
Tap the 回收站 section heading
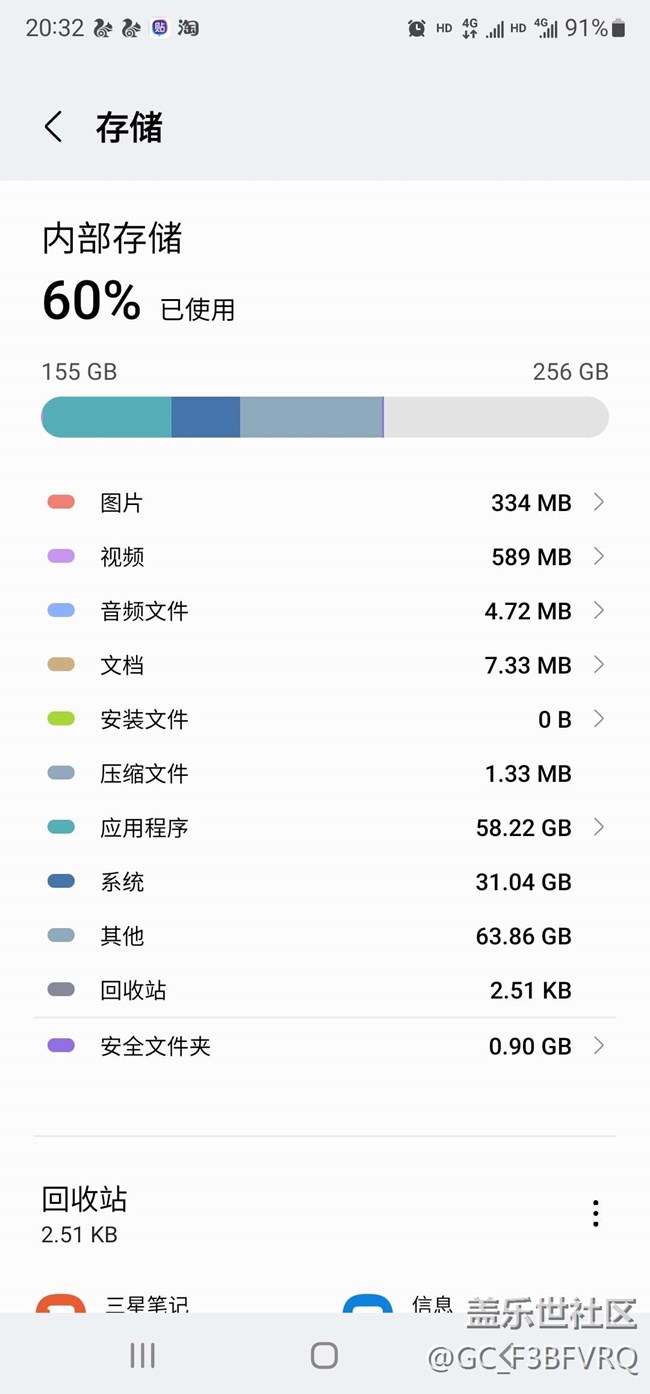coord(85,1199)
